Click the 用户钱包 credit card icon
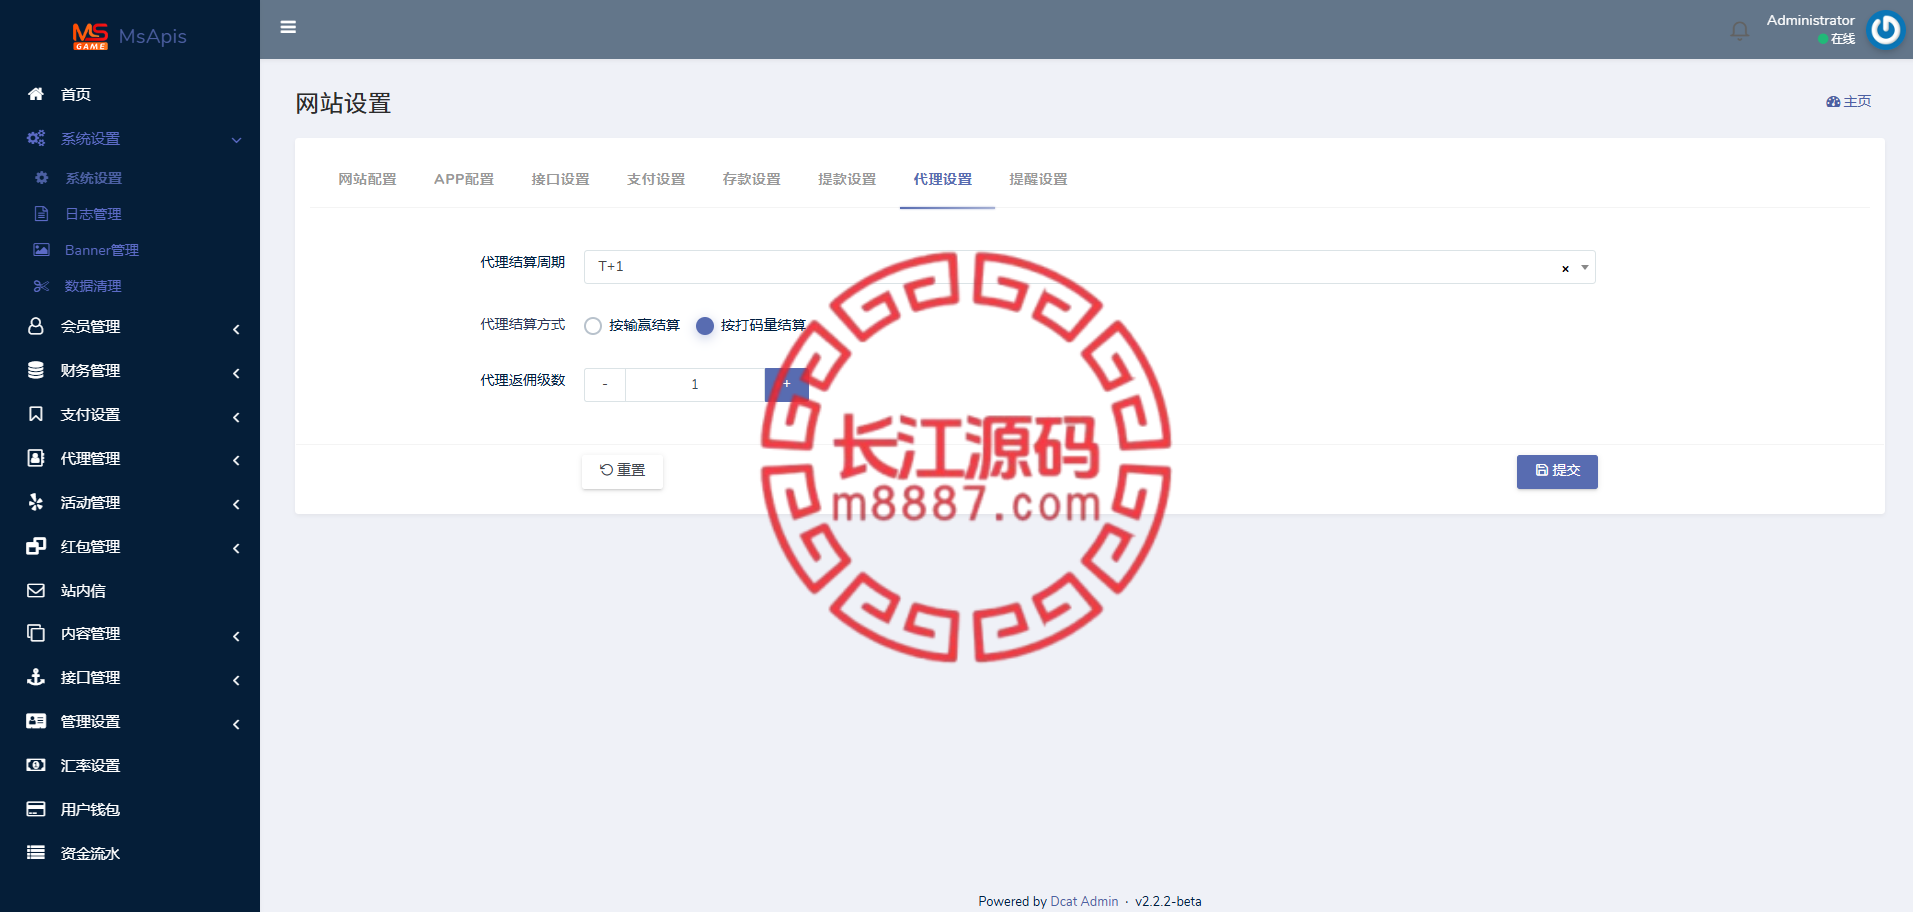 click(36, 809)
